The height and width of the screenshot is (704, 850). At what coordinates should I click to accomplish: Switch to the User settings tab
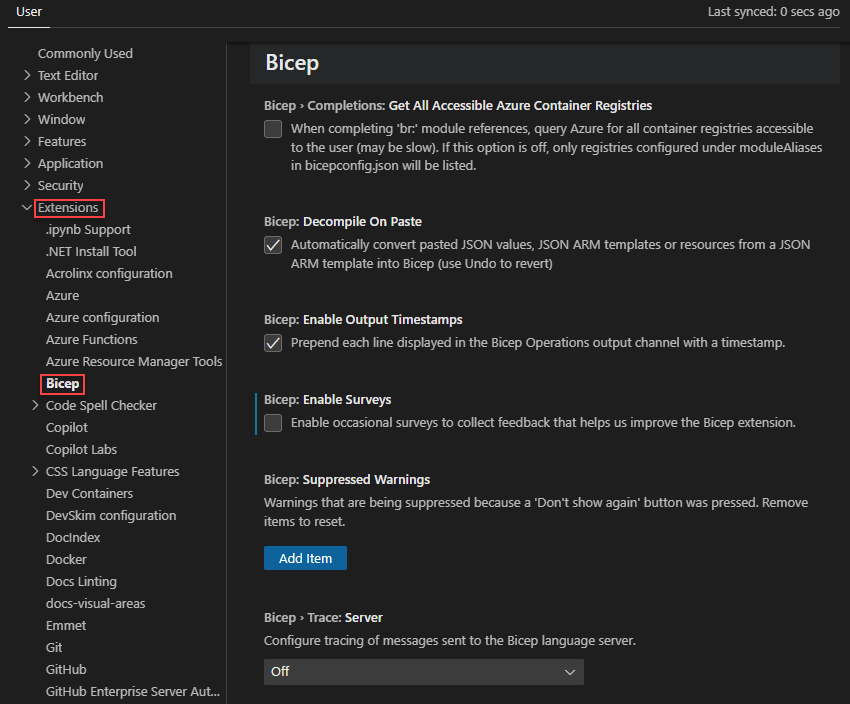tap(28, 12)
